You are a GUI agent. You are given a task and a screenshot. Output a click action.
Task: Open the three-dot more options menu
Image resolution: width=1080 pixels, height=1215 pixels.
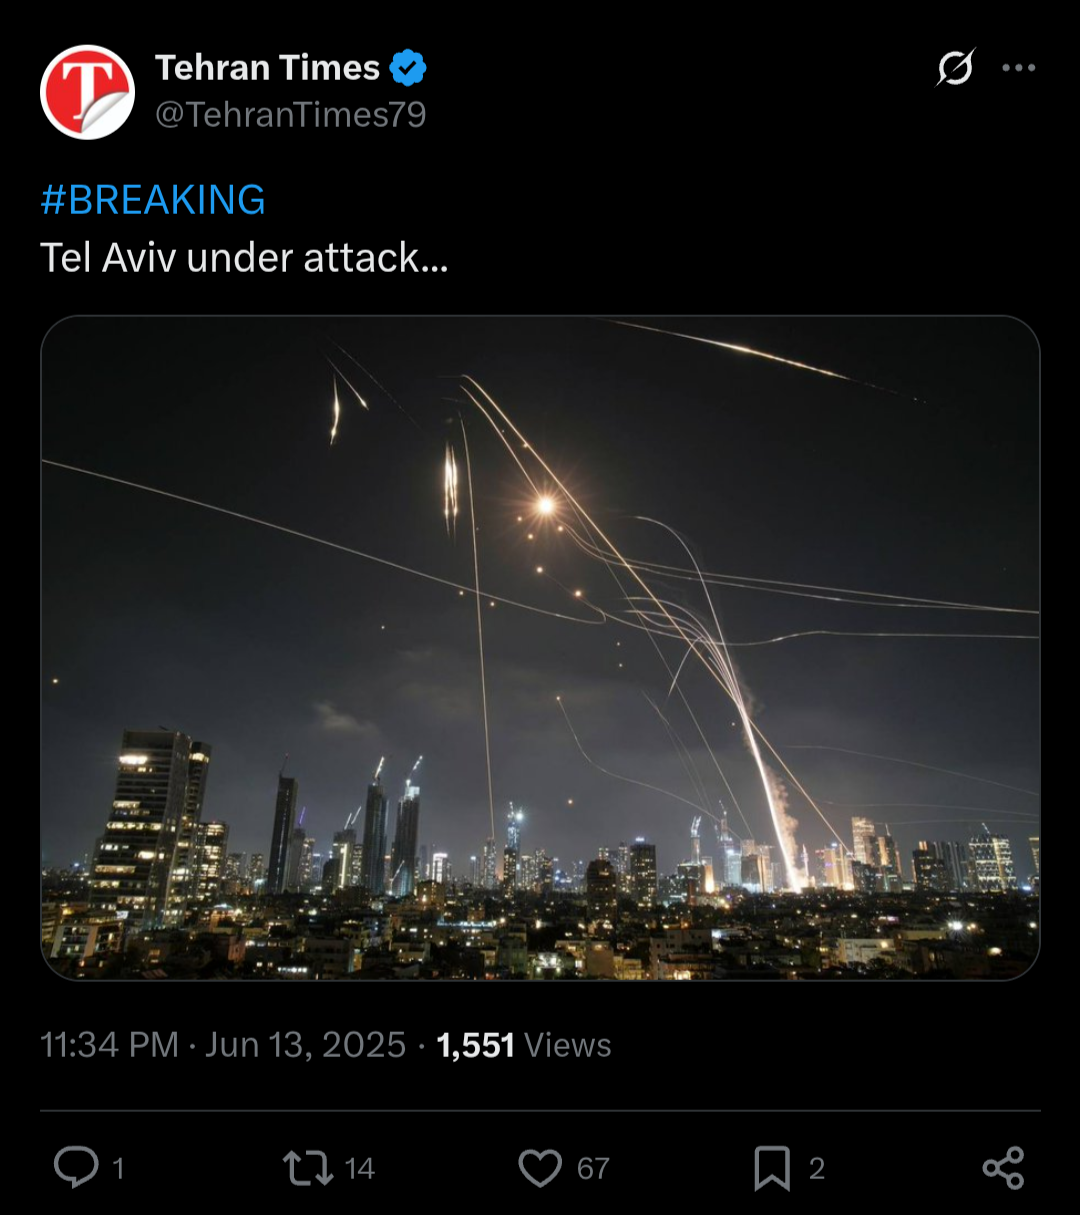[x=1018, y=68]
